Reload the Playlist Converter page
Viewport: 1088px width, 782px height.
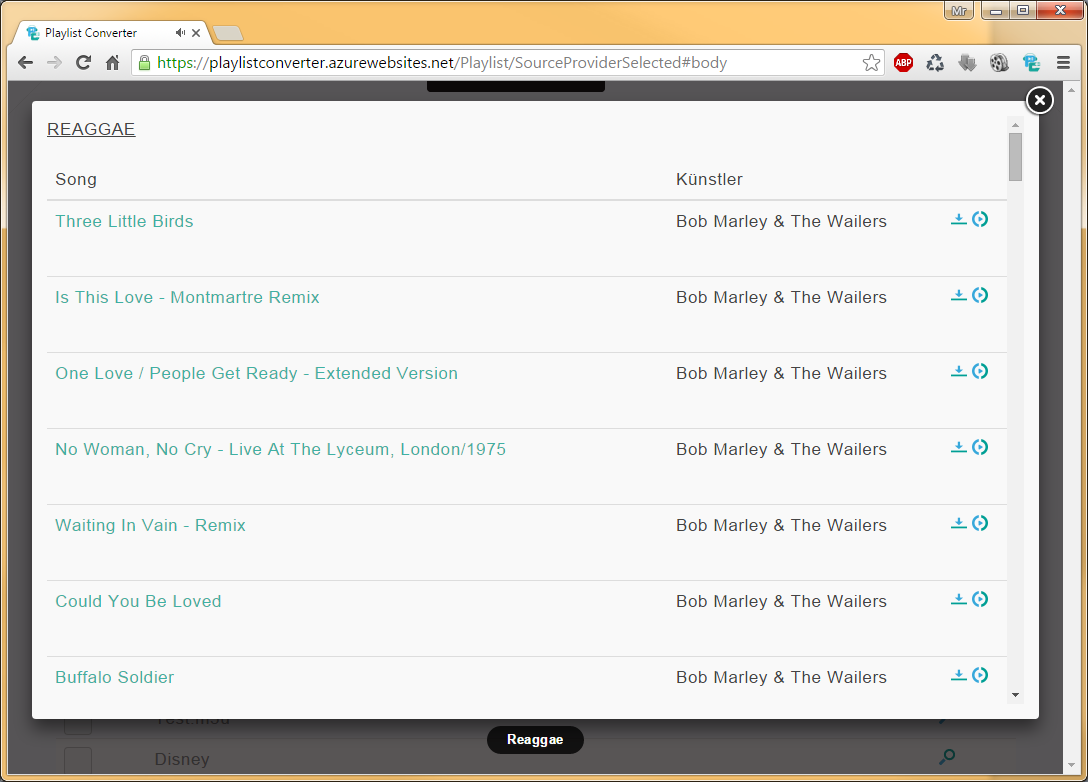click(x=83, y=62)
